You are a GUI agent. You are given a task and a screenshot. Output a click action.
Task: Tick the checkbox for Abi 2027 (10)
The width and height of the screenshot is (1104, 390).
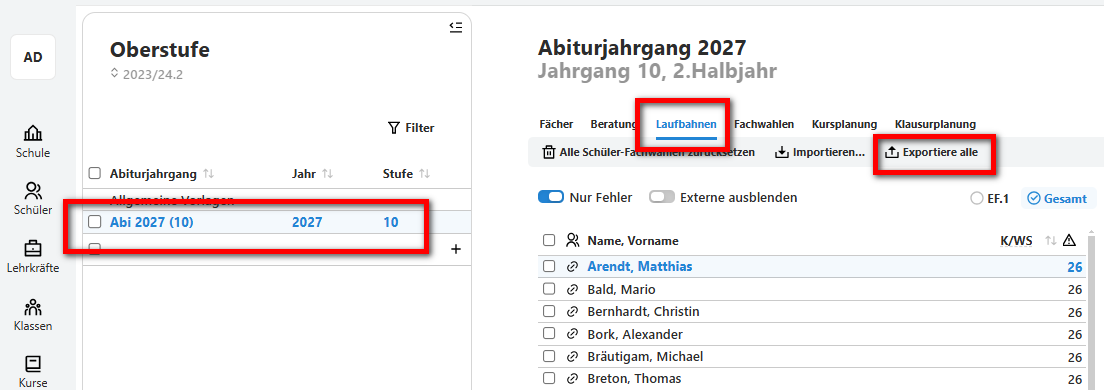click(x=94, y=222)
